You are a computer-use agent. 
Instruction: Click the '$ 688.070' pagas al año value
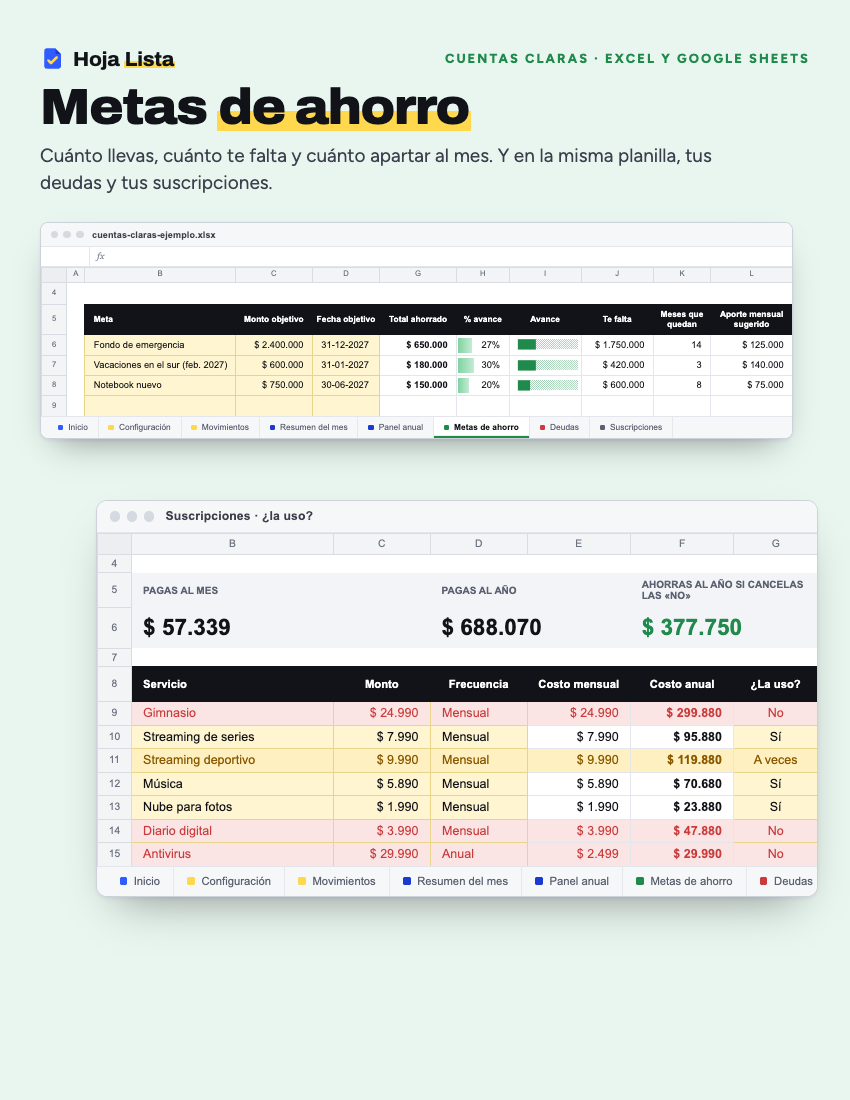pyautogui.click(x=491, y=627)
